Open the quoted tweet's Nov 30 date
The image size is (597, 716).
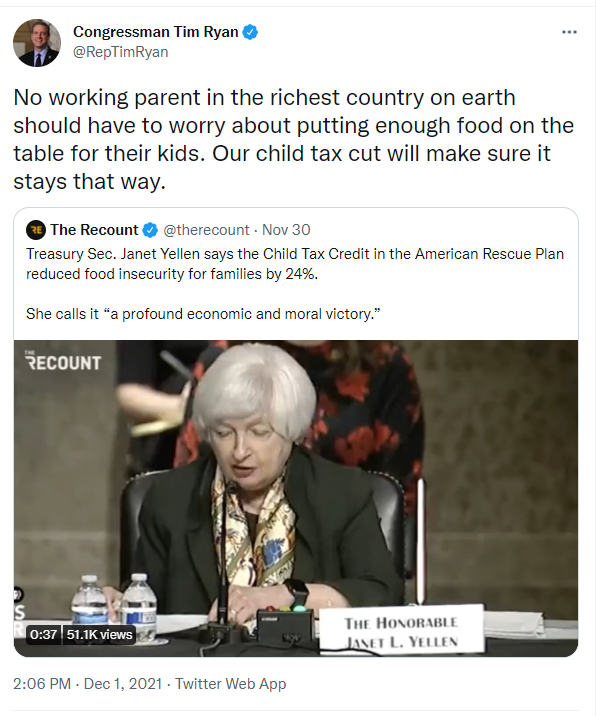click(286, 230)
